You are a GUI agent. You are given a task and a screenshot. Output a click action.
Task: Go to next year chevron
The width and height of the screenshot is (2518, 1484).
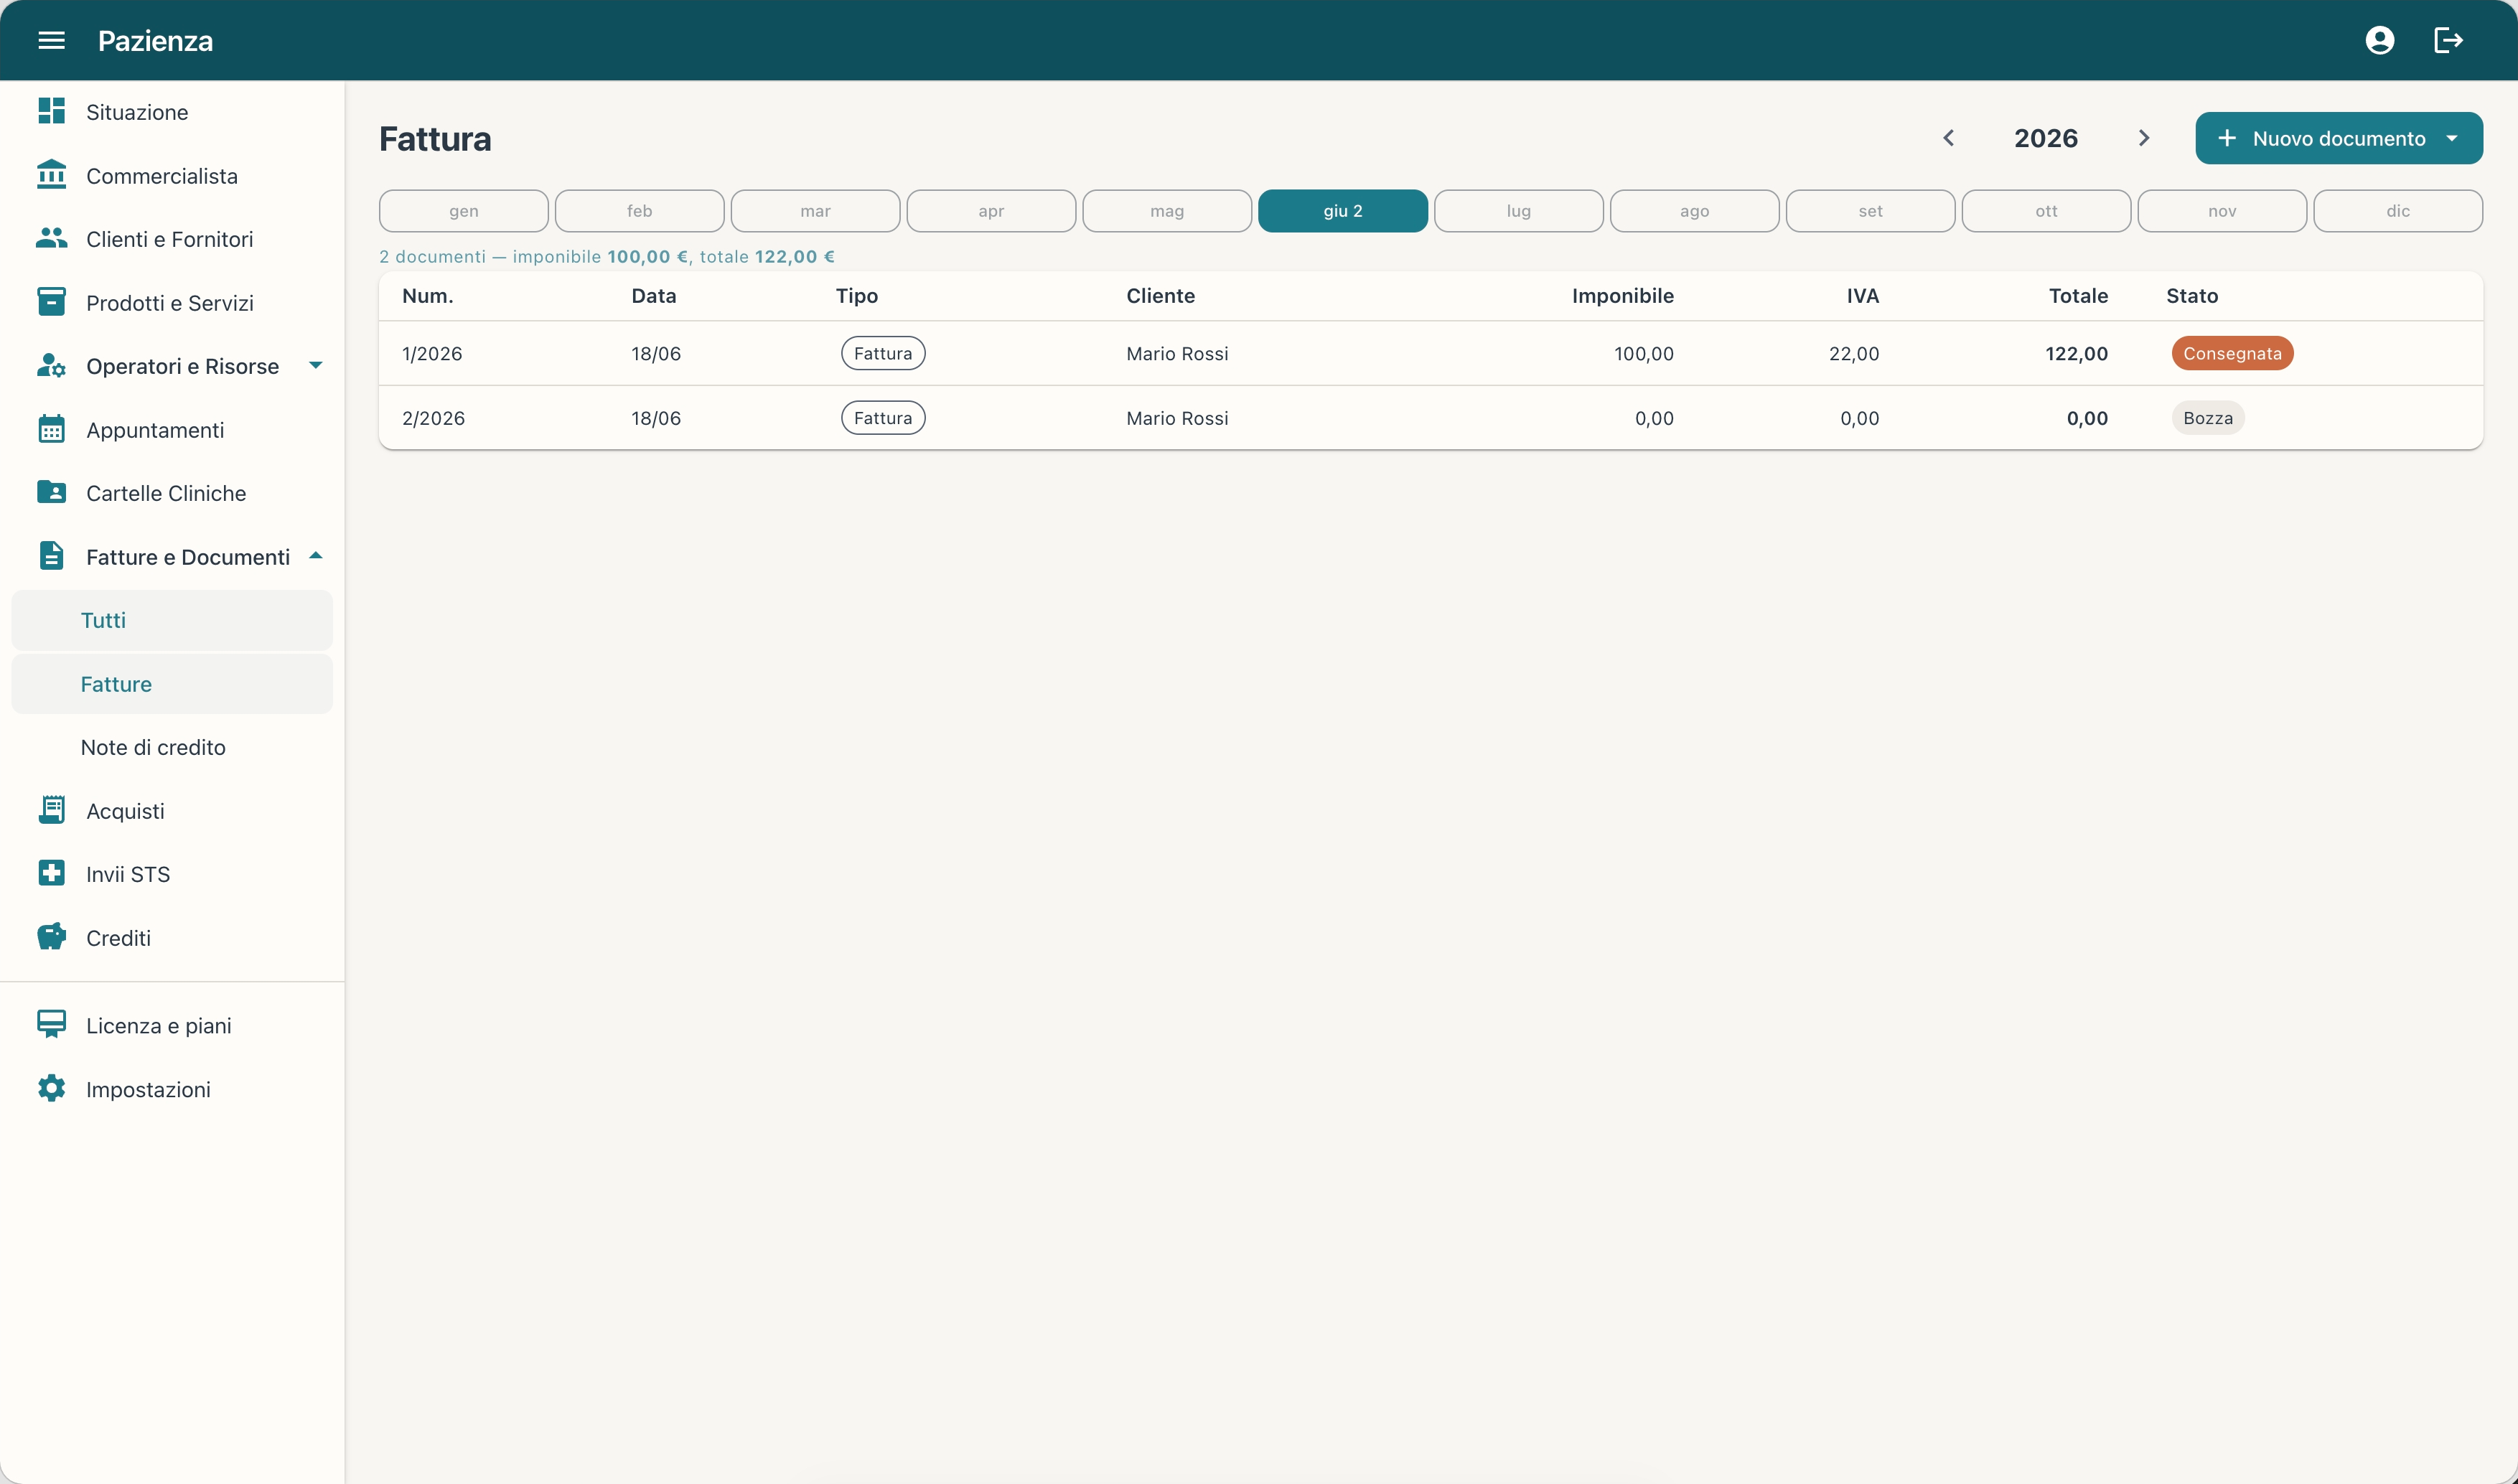(2144, 138)
